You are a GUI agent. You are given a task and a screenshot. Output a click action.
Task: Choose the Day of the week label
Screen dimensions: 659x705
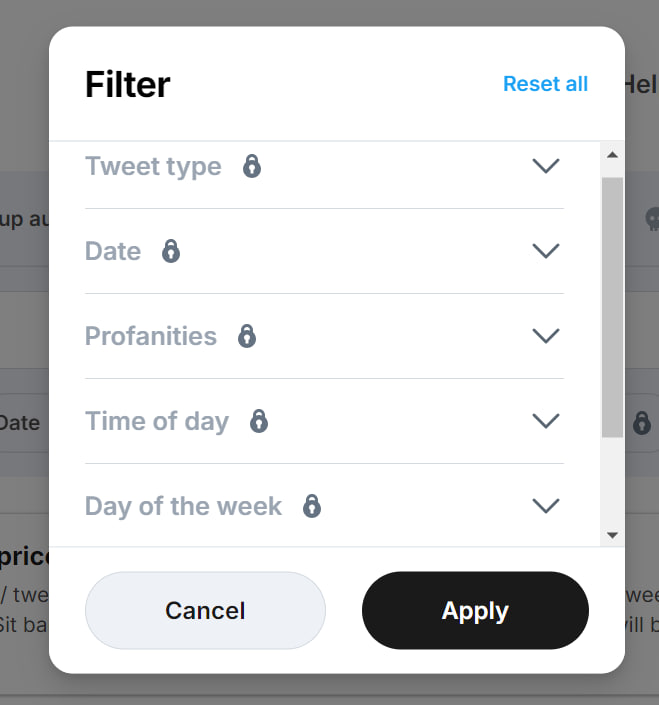coord(183,506)
